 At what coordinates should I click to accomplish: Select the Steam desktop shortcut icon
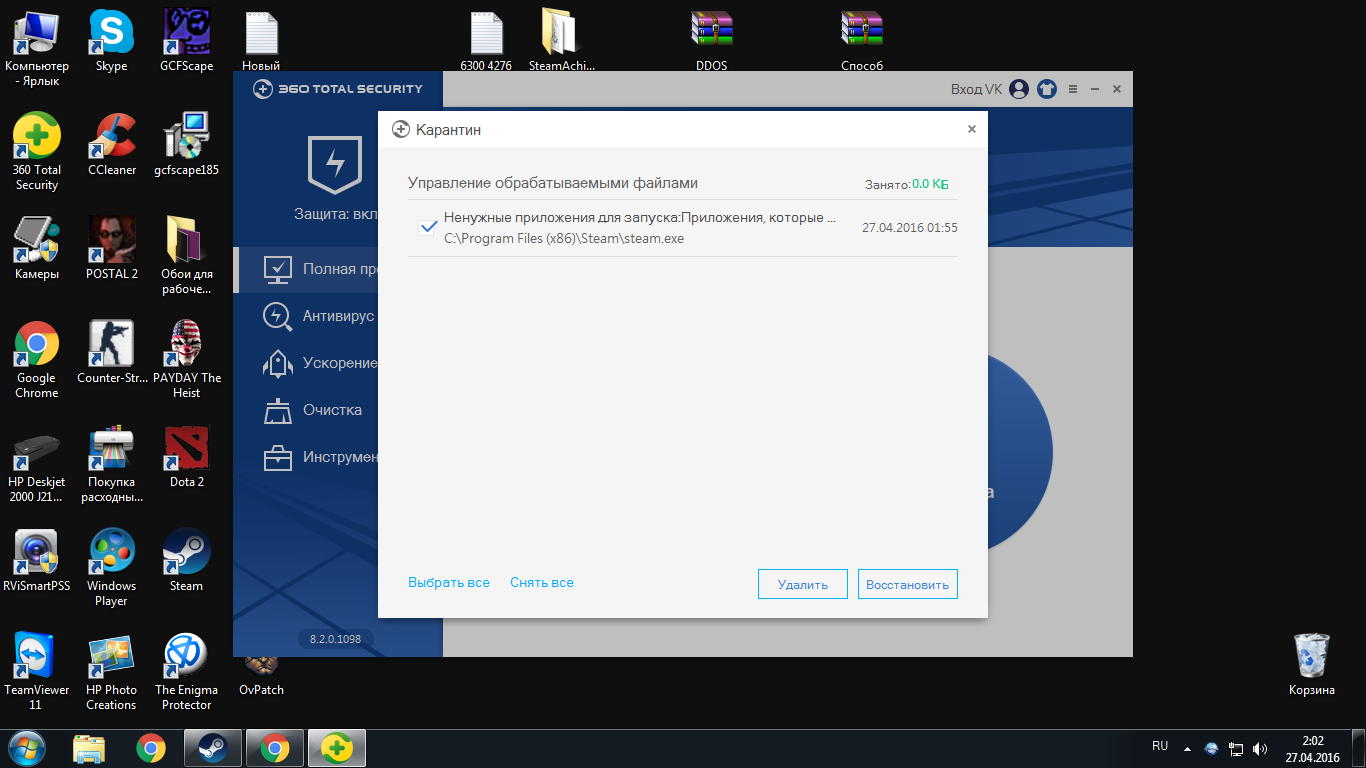pyautogui.click(x=187, y=560)
